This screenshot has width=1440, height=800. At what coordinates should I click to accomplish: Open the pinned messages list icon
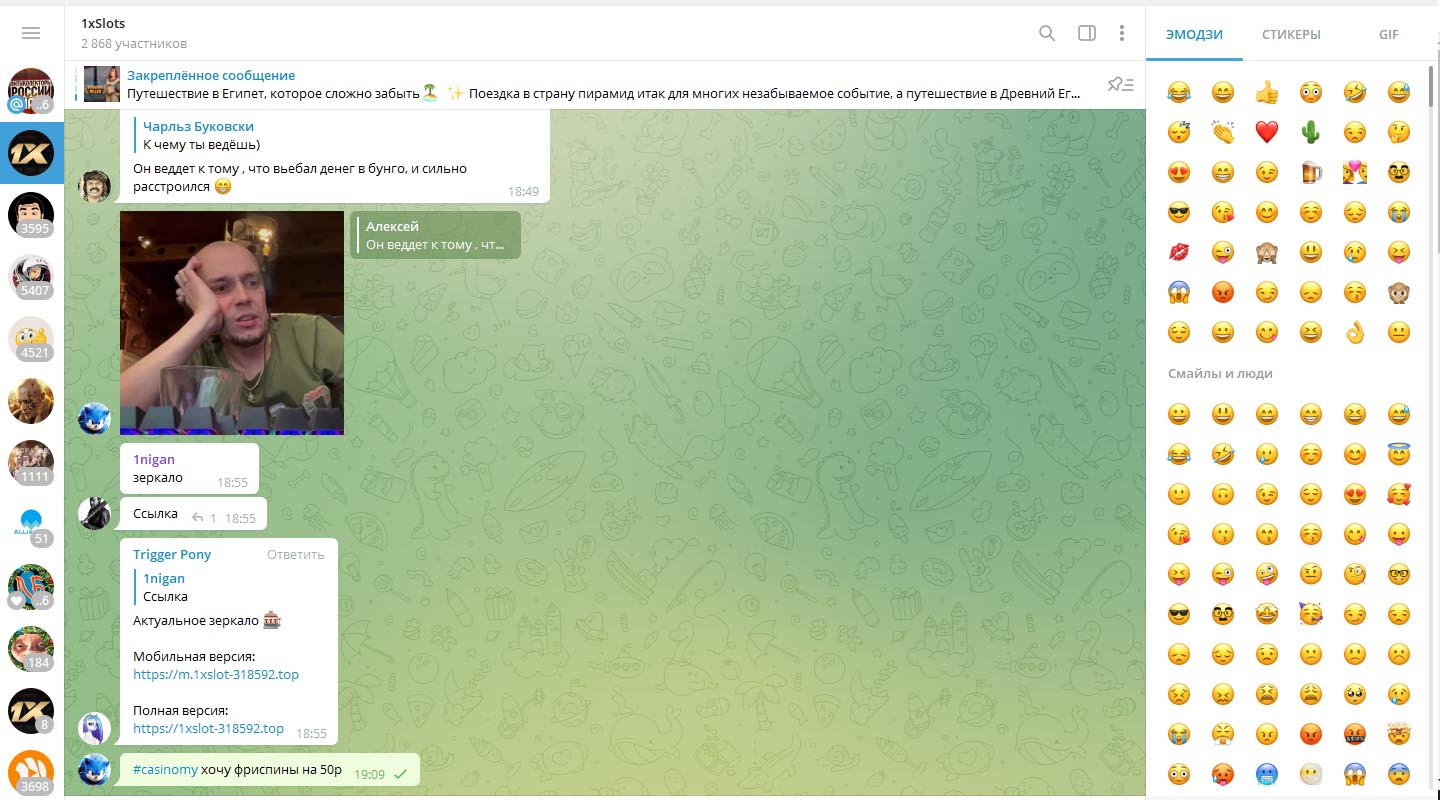[1121, 85]
